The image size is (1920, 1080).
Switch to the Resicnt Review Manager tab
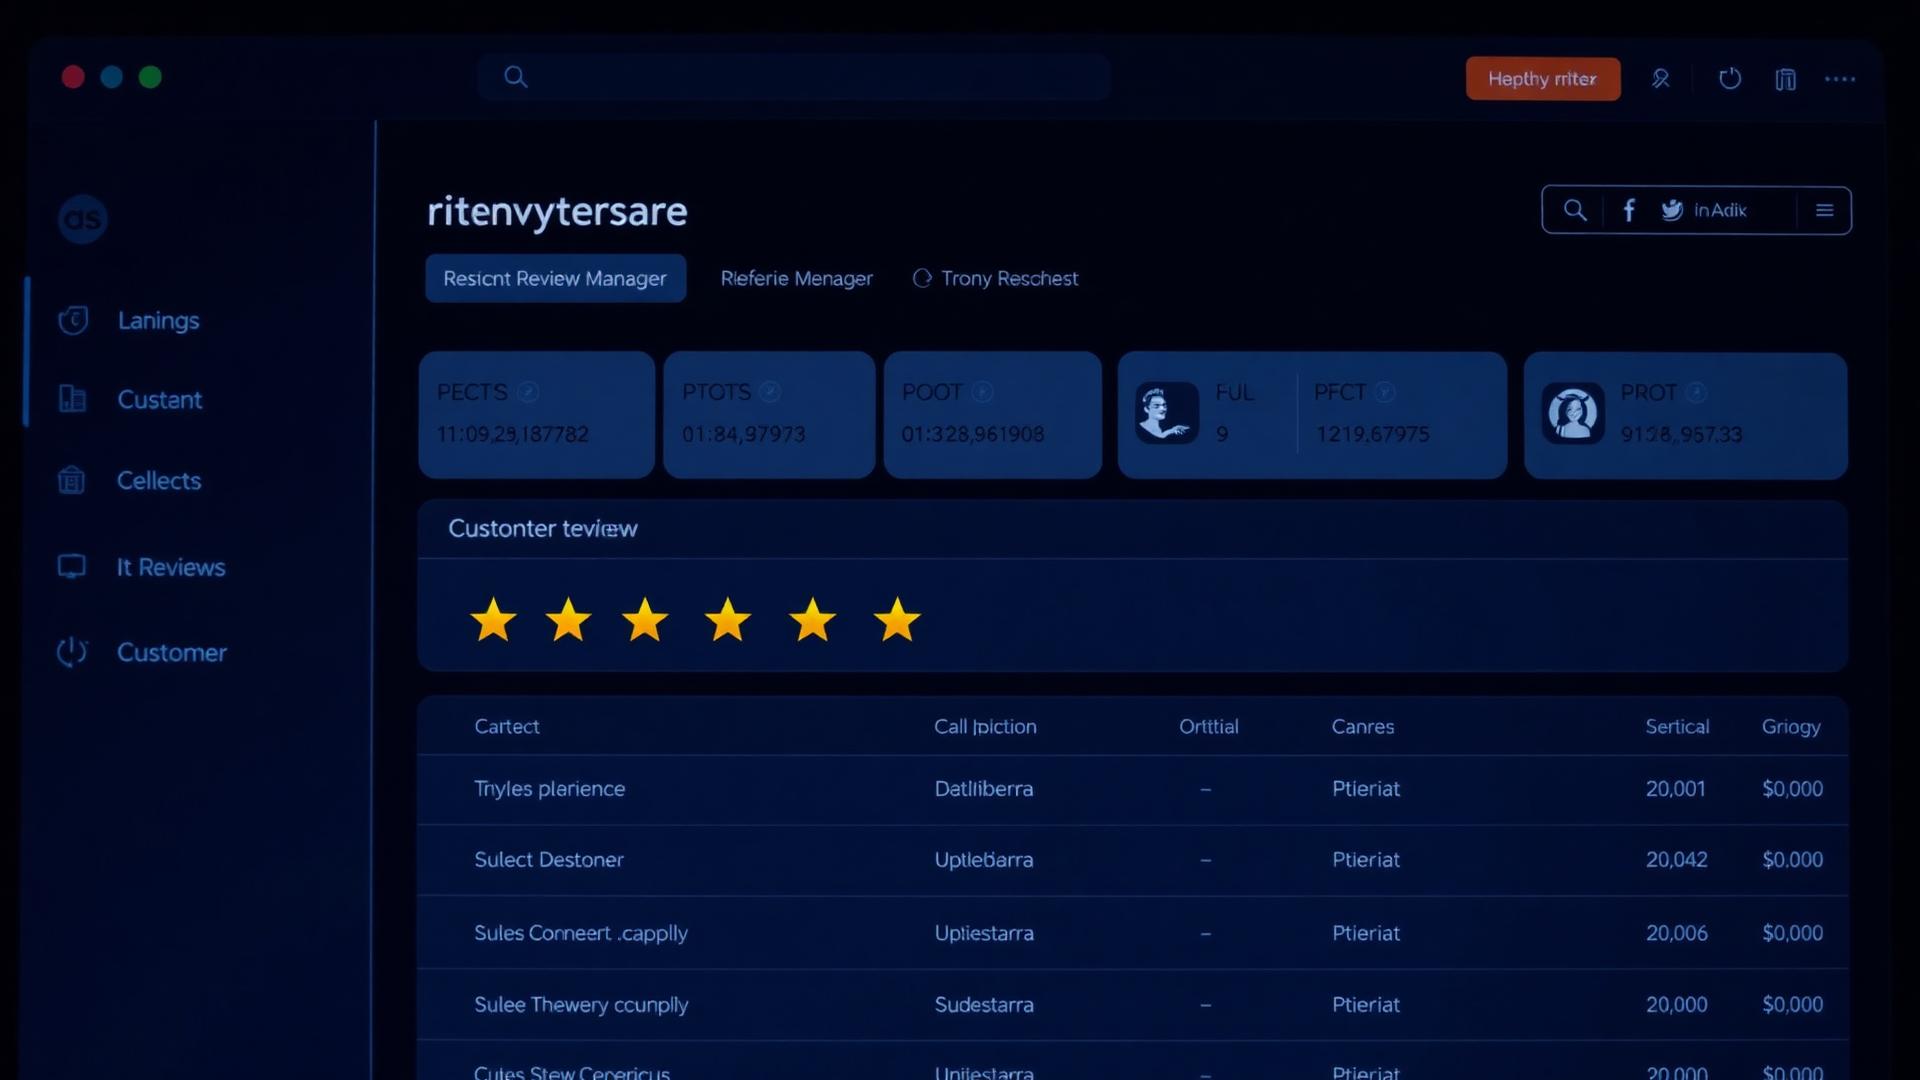pos(555,278)
